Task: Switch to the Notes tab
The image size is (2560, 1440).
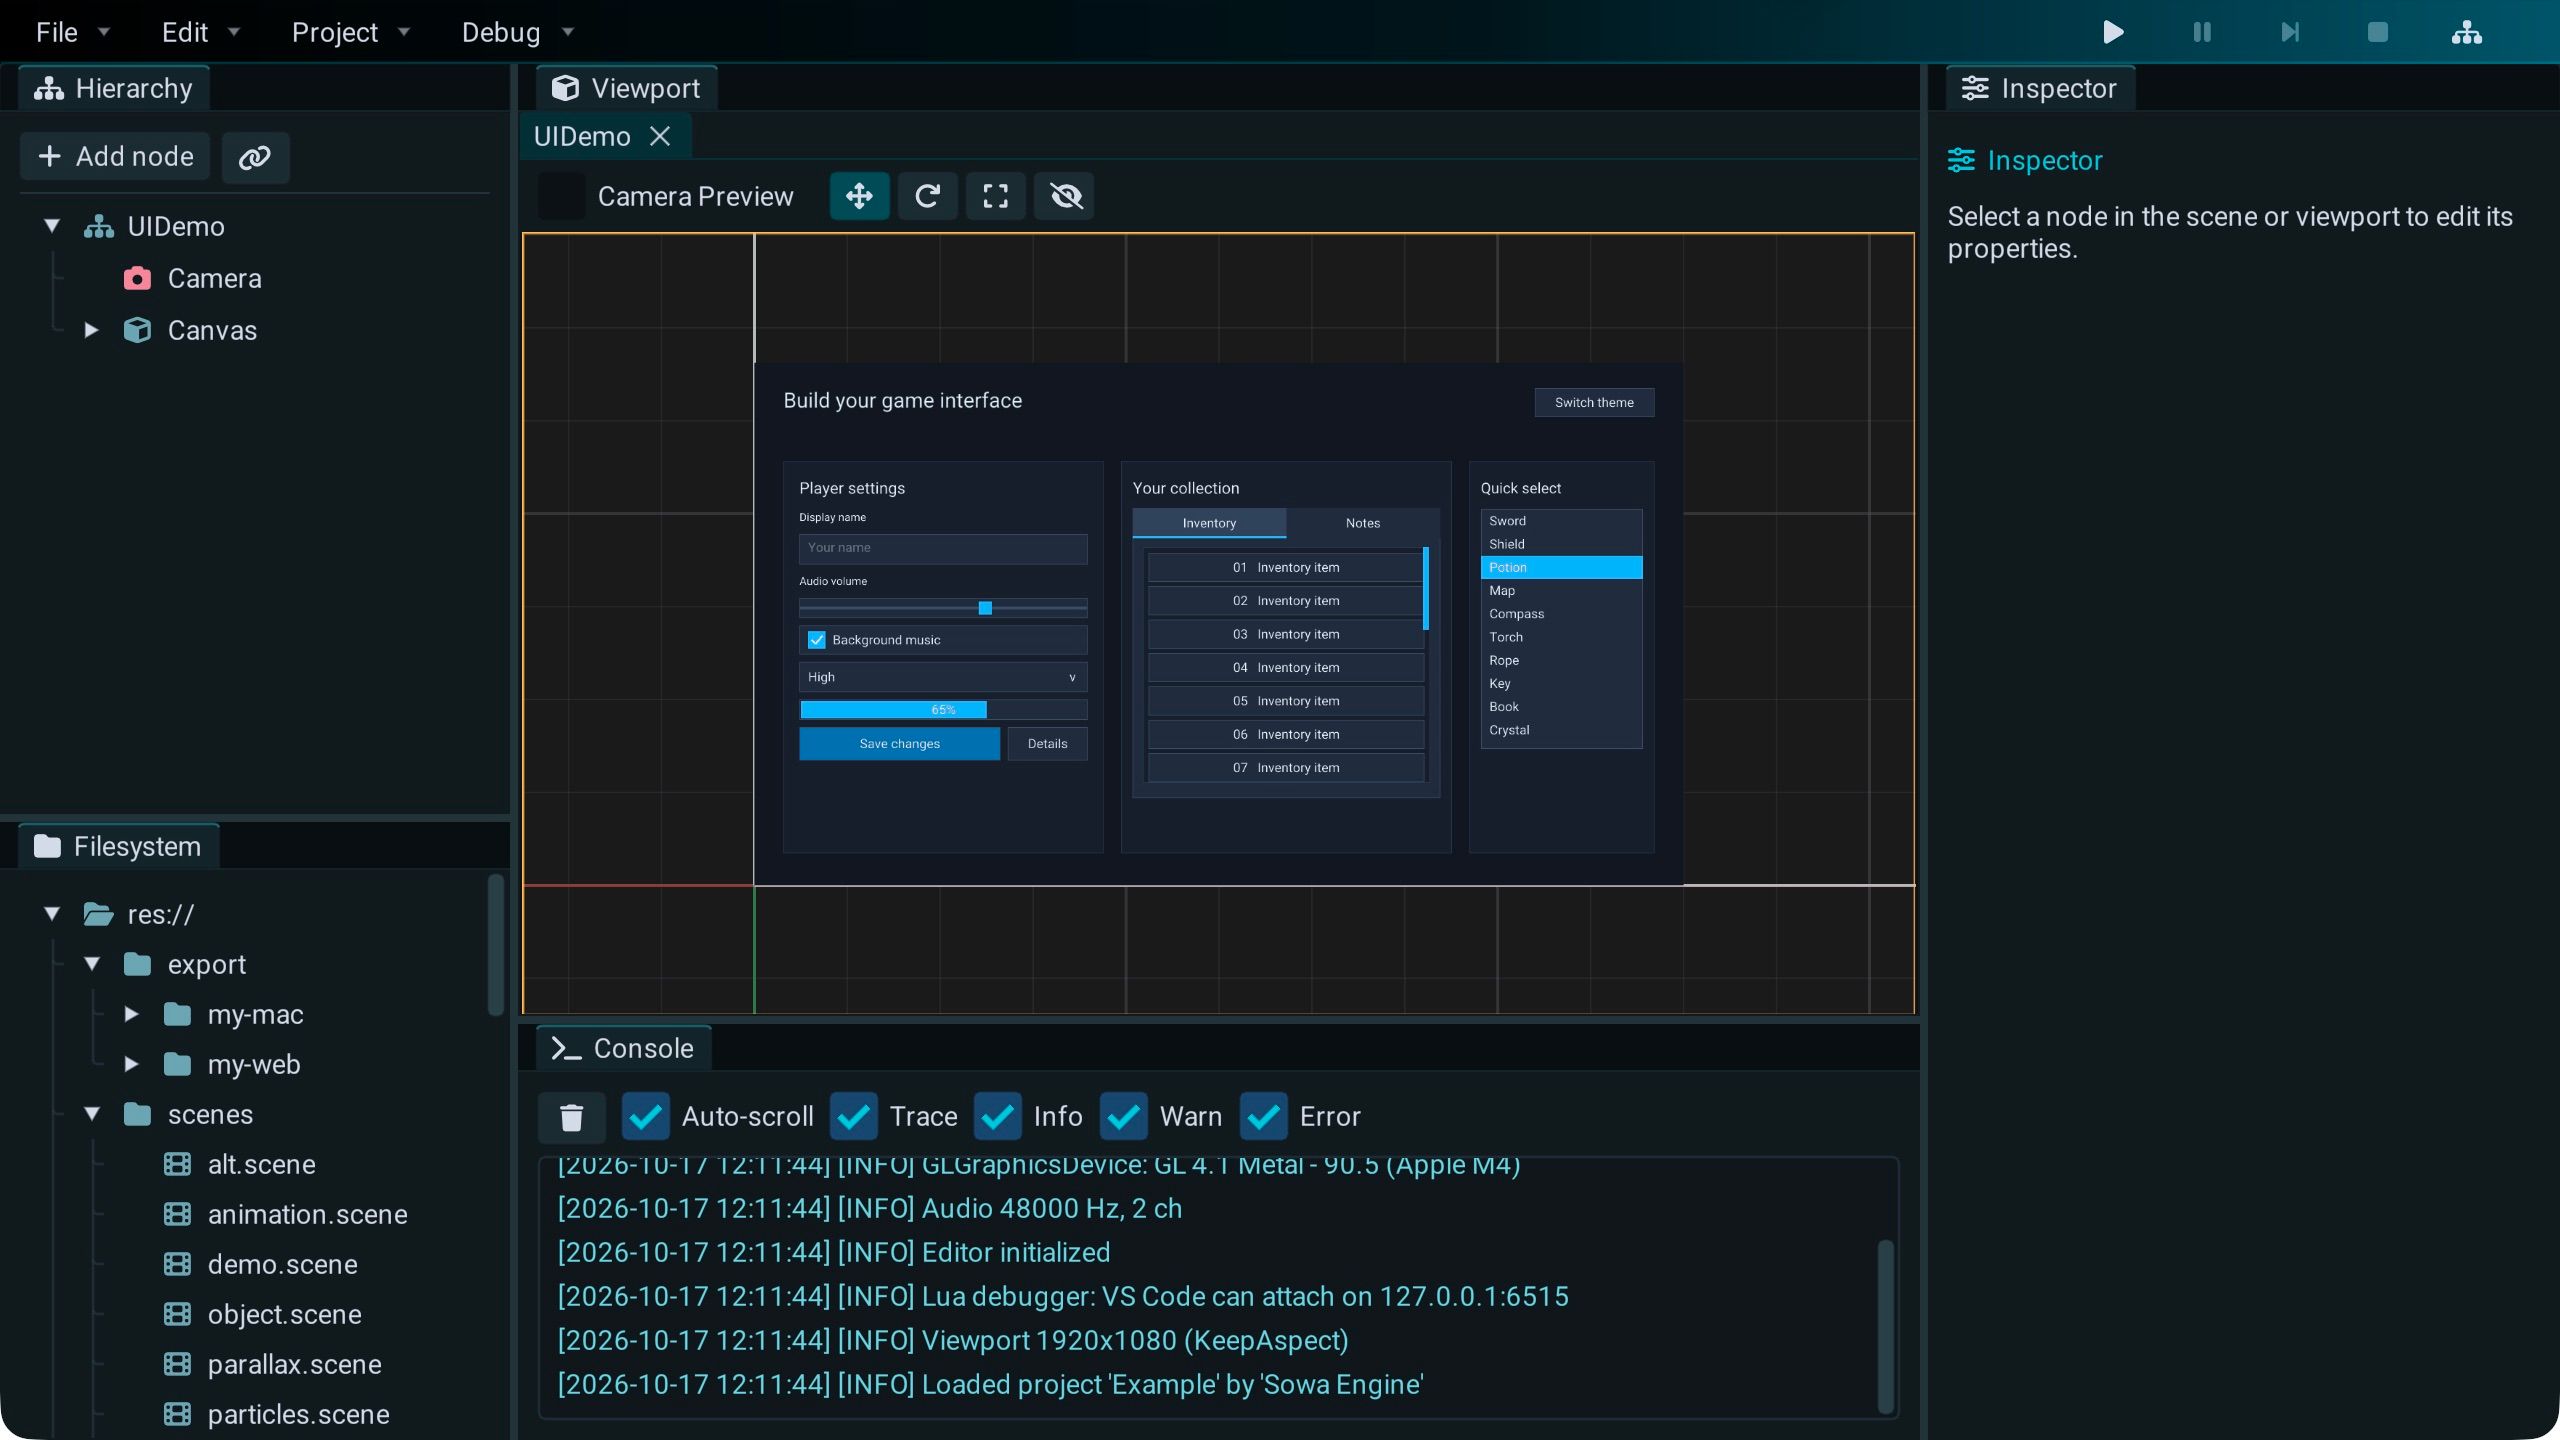Action: (x=1363, y=523)
